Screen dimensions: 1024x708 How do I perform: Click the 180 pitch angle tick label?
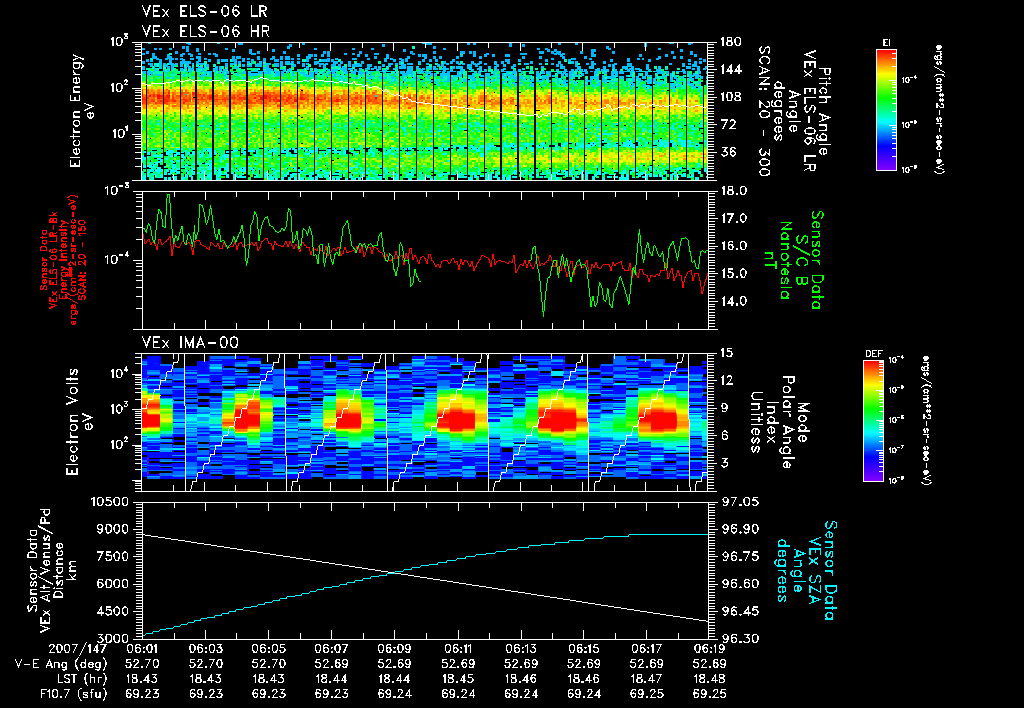click(731, 42)
